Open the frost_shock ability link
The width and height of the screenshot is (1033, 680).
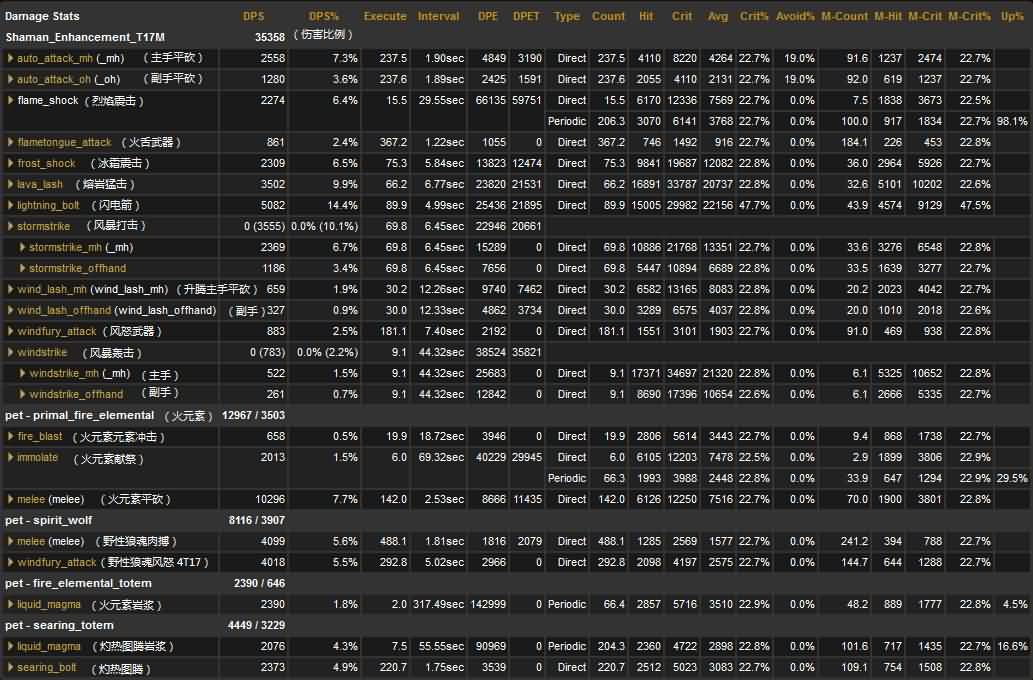(x=46, y=163)
